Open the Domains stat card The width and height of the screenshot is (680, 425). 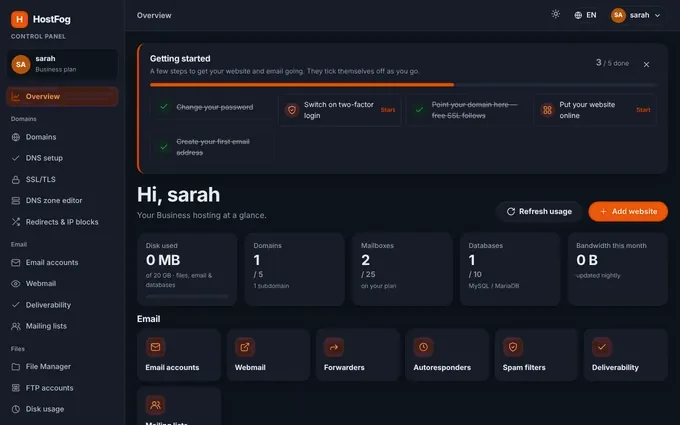pyautogui.click(x=294, y=269)
